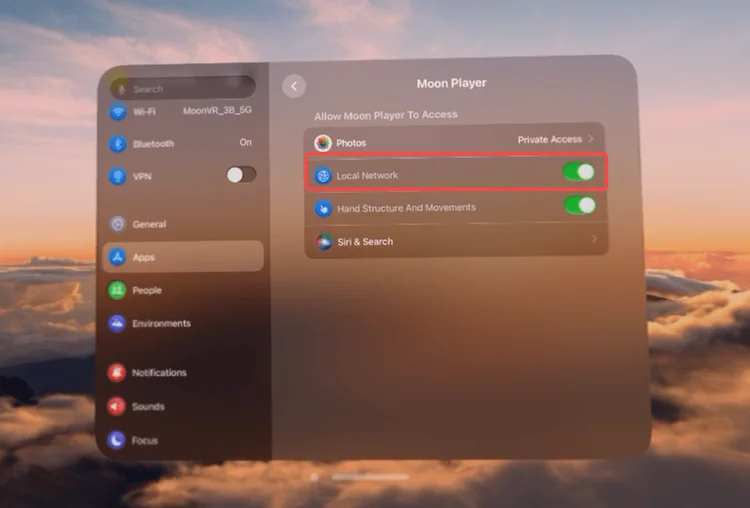Image resolution: width=750 pixels, height=508 pixels.
Task: Toggle the VPN switch
Action: [241, 175]
